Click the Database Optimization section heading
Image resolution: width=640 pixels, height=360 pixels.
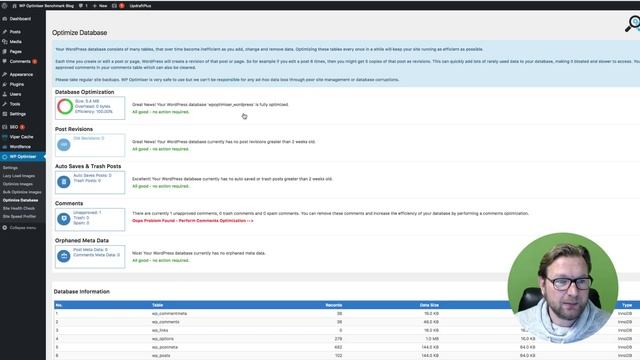coord(84,92)
